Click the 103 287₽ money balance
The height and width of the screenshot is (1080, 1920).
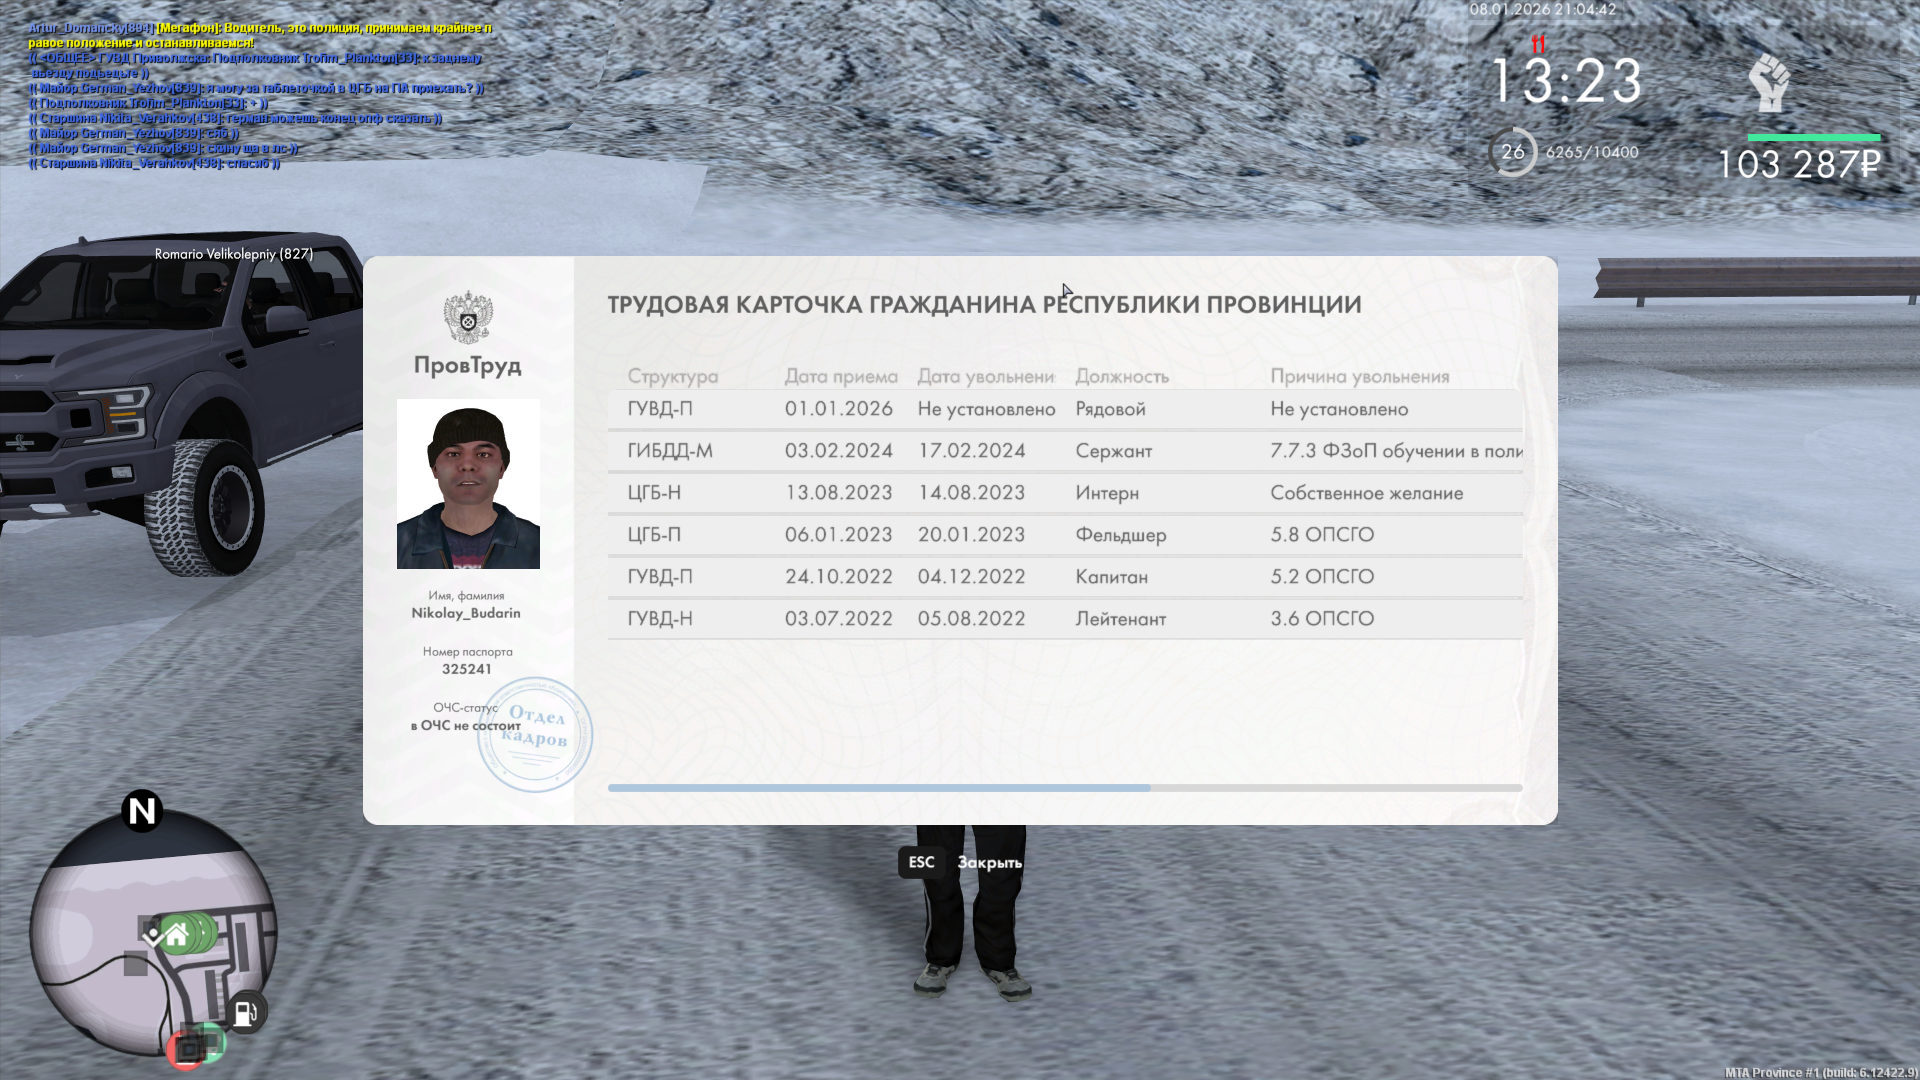[1798, 165]
